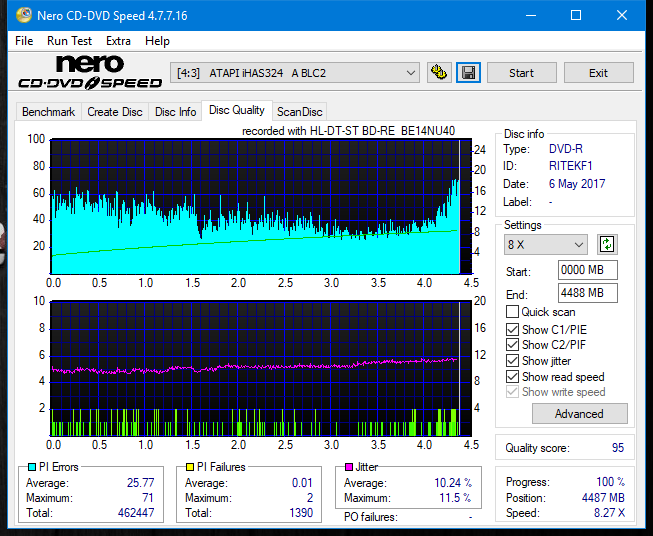Select the Disc Quality tab

tap(237, 110)
